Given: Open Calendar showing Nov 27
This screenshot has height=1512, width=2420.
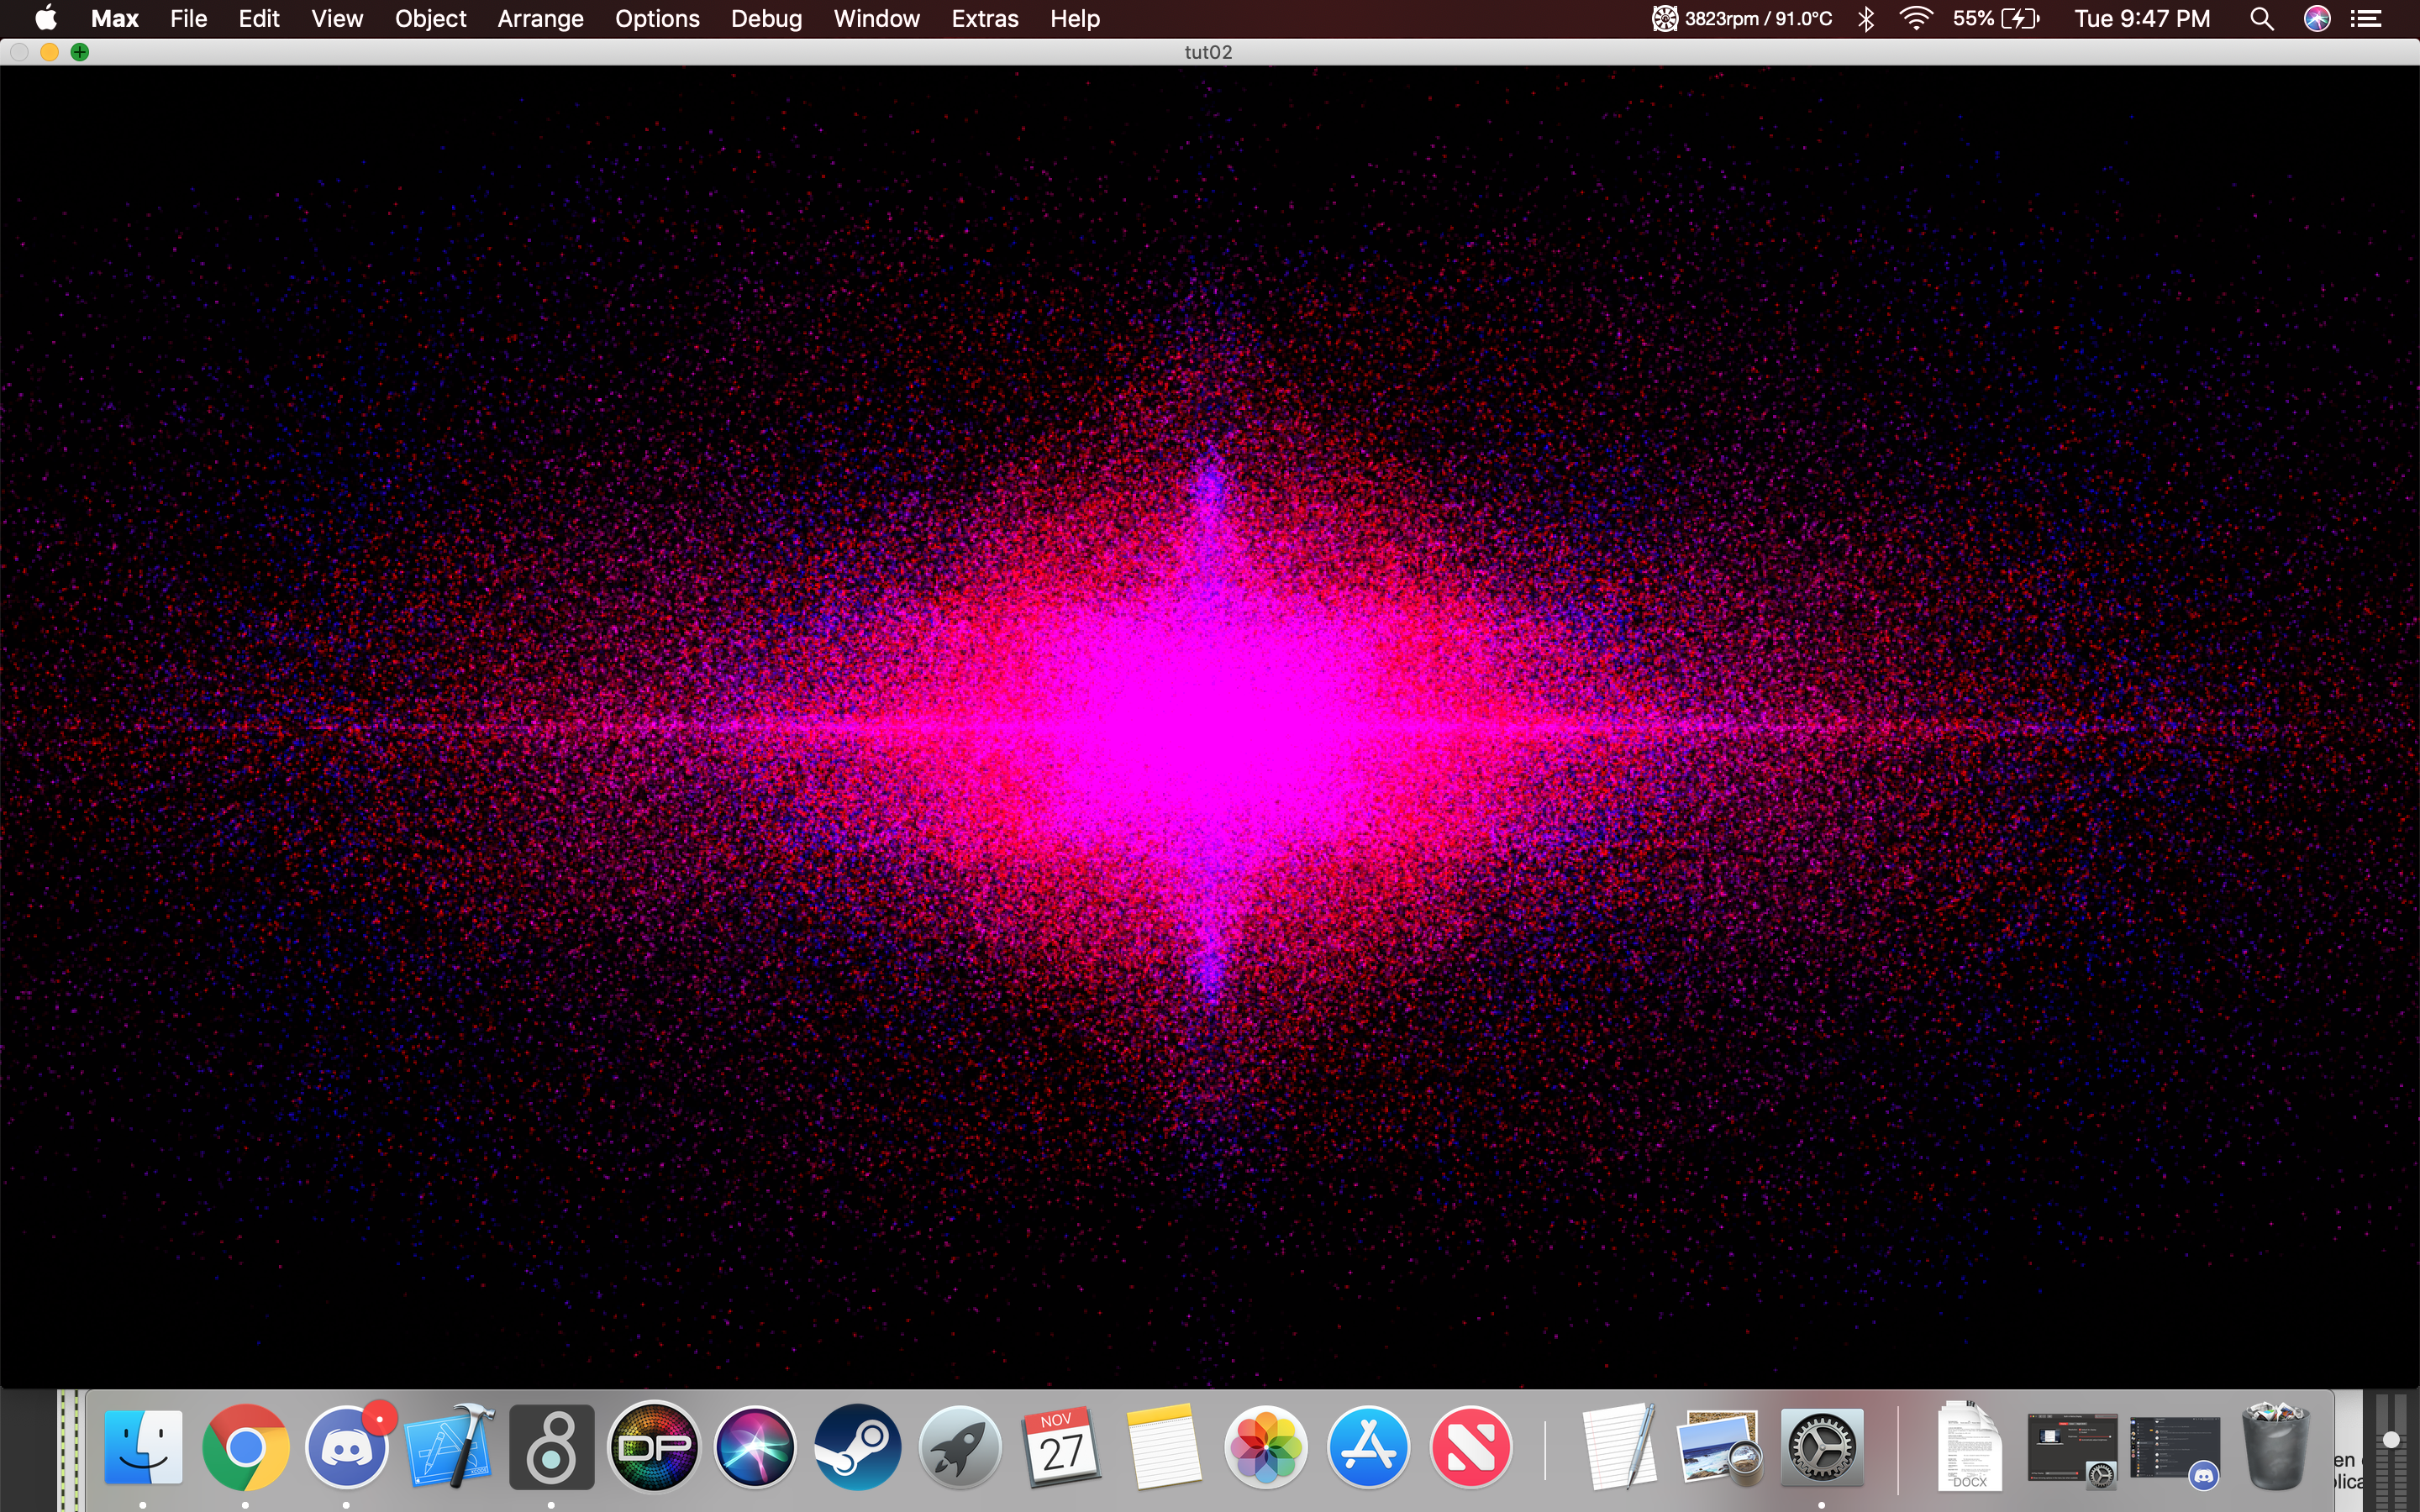Looking at the screenshot, I should (1061, 1447).
